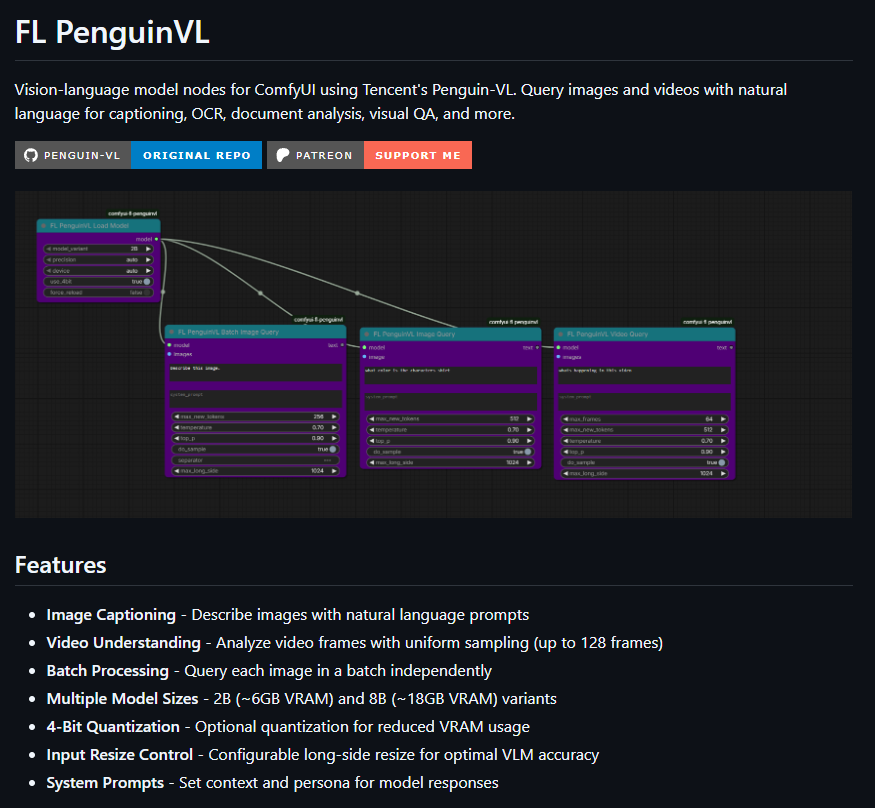Decrease max_long_side arrow in Video Query node
Image resolution: width=875 pixels, height=808 pixels.
click(566, 473)
